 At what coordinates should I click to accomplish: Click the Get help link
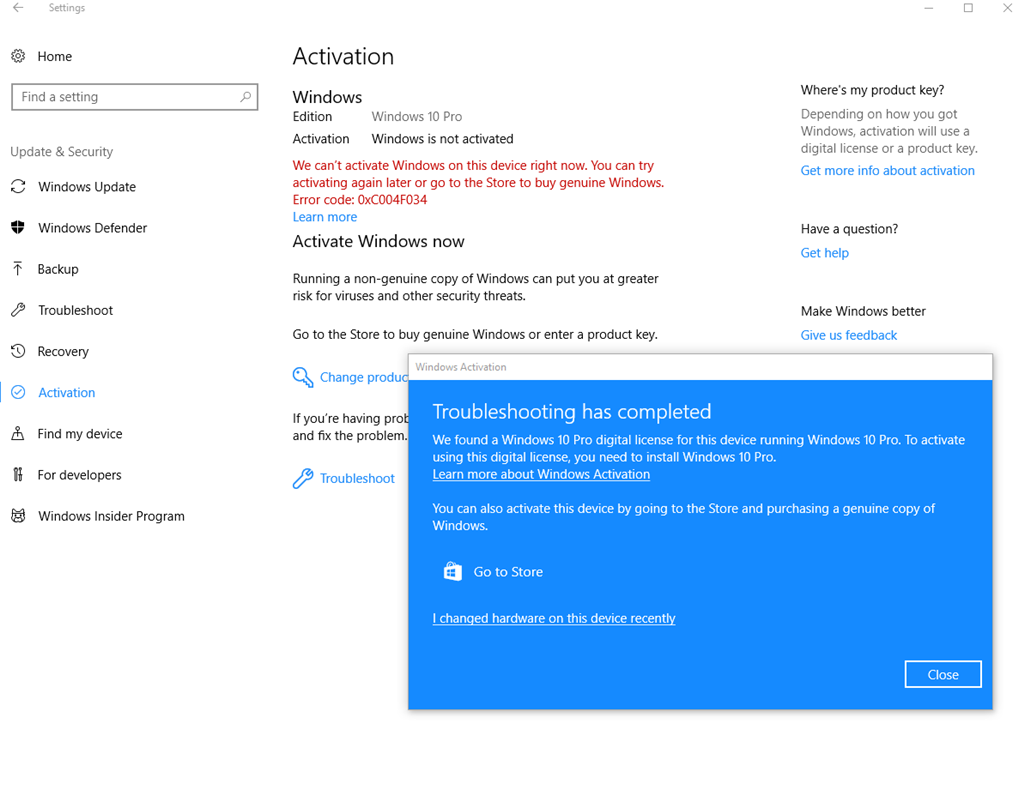[825, 253]
